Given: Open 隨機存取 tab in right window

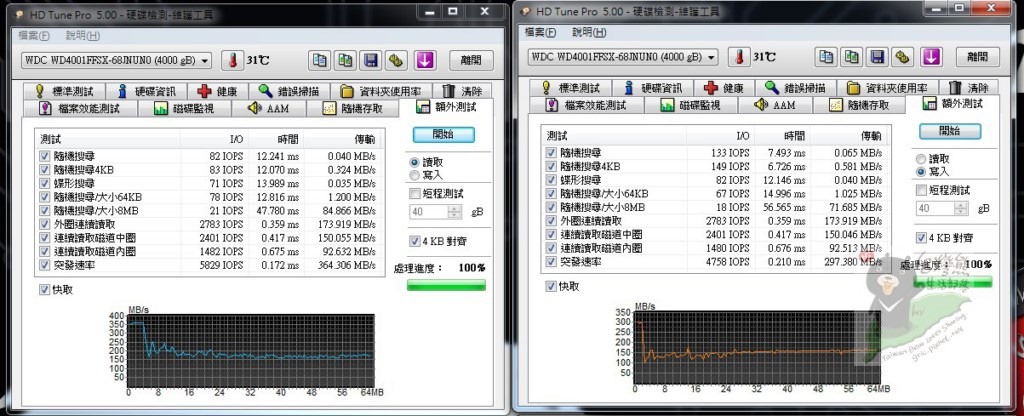Looking at the screenshot, I should tap(859, 104).
